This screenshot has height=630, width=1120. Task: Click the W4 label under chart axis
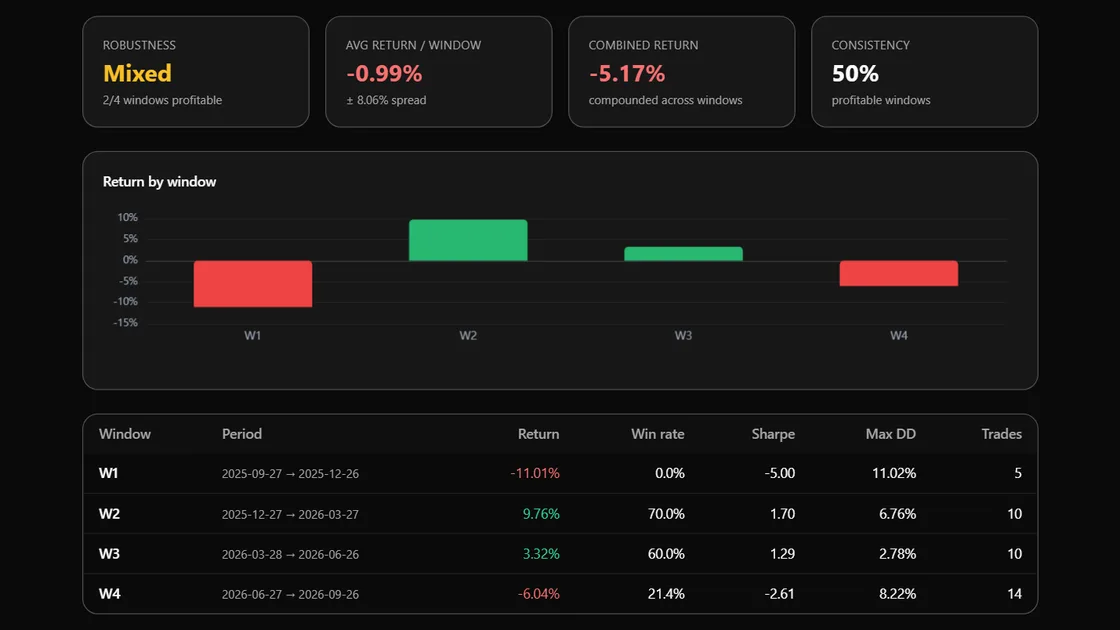click(899, 335)
